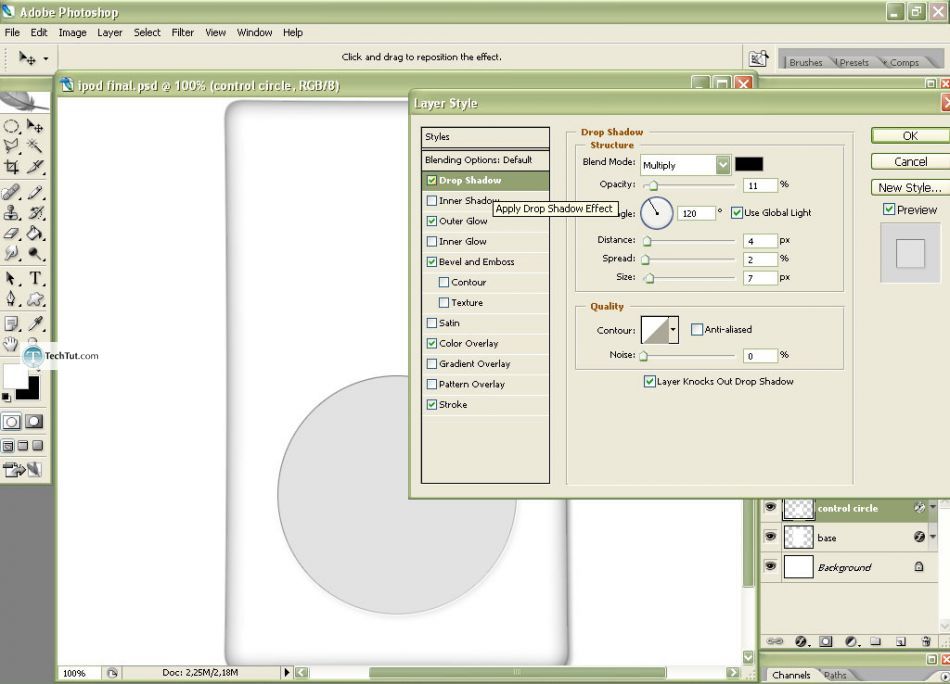Open the Layer menu
Screen dimensions: 950x684
click(110, 33)
